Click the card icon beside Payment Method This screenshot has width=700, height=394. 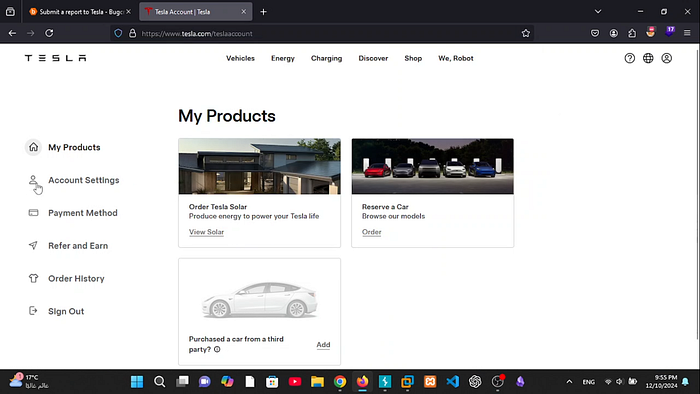click(33, 213)
